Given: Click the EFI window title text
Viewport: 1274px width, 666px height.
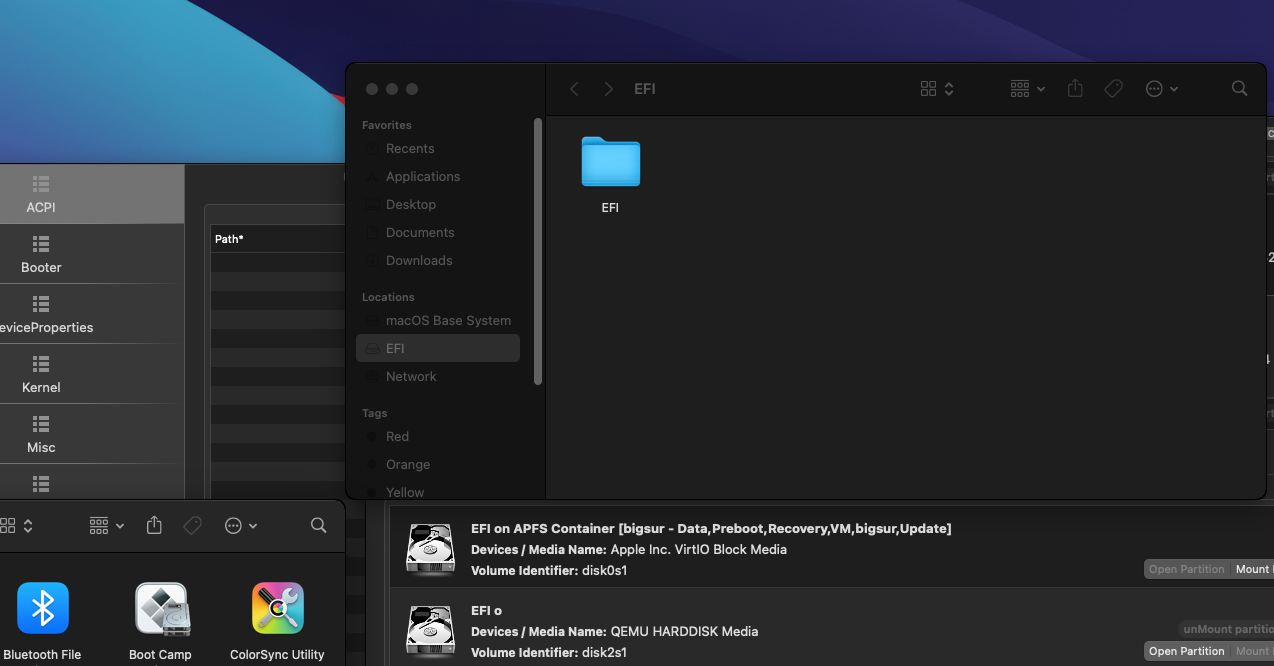Looking at the screenshot, I should (645, 89).
